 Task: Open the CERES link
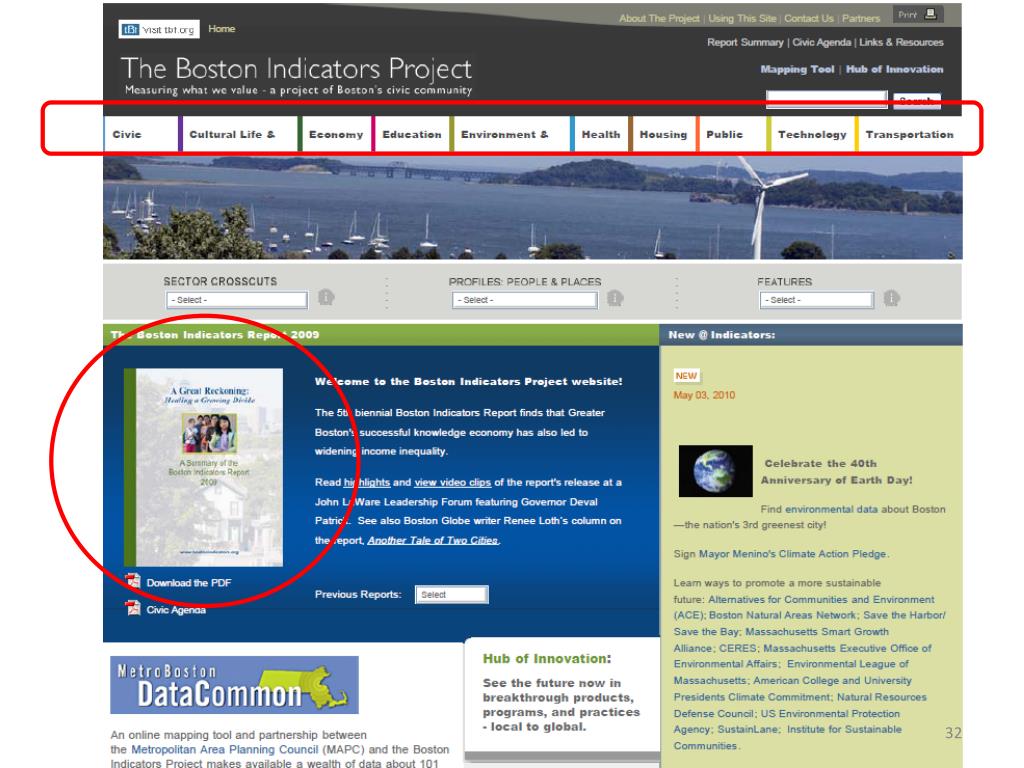click(737, 648)
